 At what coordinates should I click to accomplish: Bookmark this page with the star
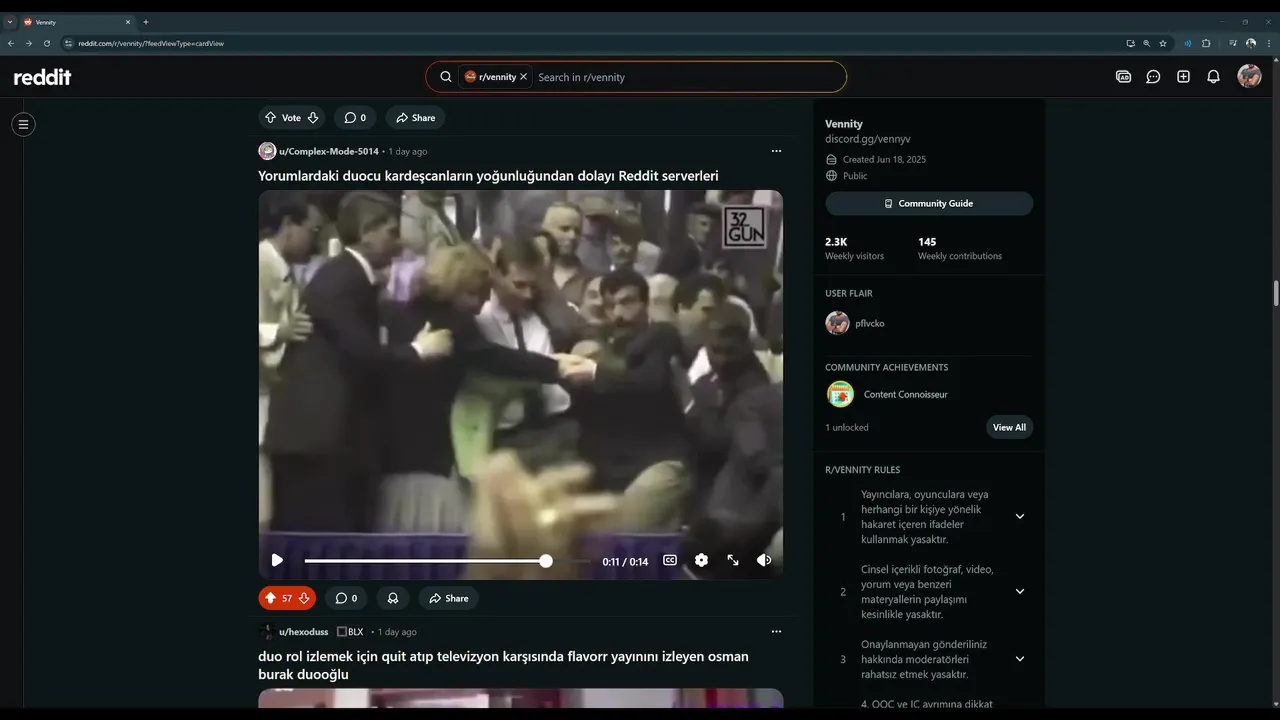pos(1163,43)
